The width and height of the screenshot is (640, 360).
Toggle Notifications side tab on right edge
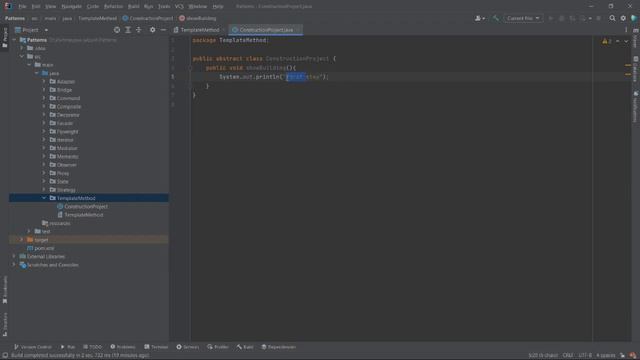point(636,107)
